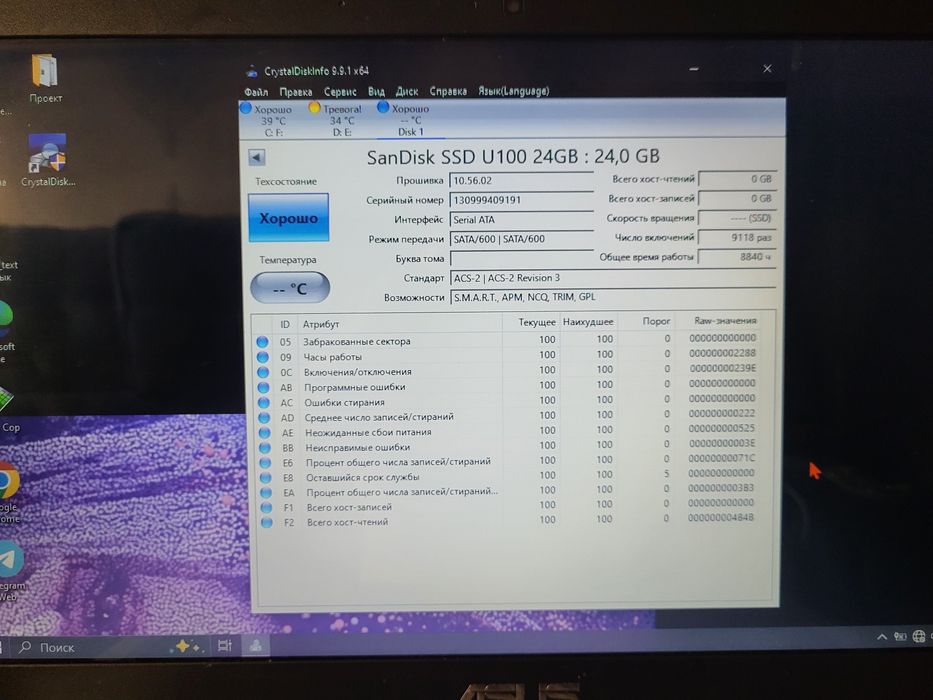The image size is (933, 700).
Task: Click status circle for row AD
Action: click(264, 417)
